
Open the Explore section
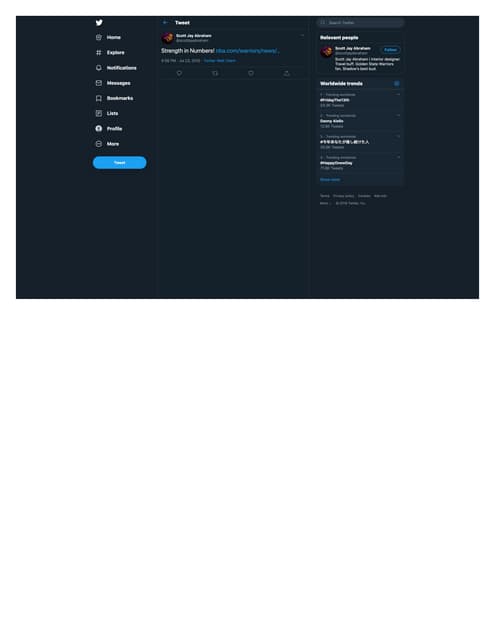click(110, 53)
